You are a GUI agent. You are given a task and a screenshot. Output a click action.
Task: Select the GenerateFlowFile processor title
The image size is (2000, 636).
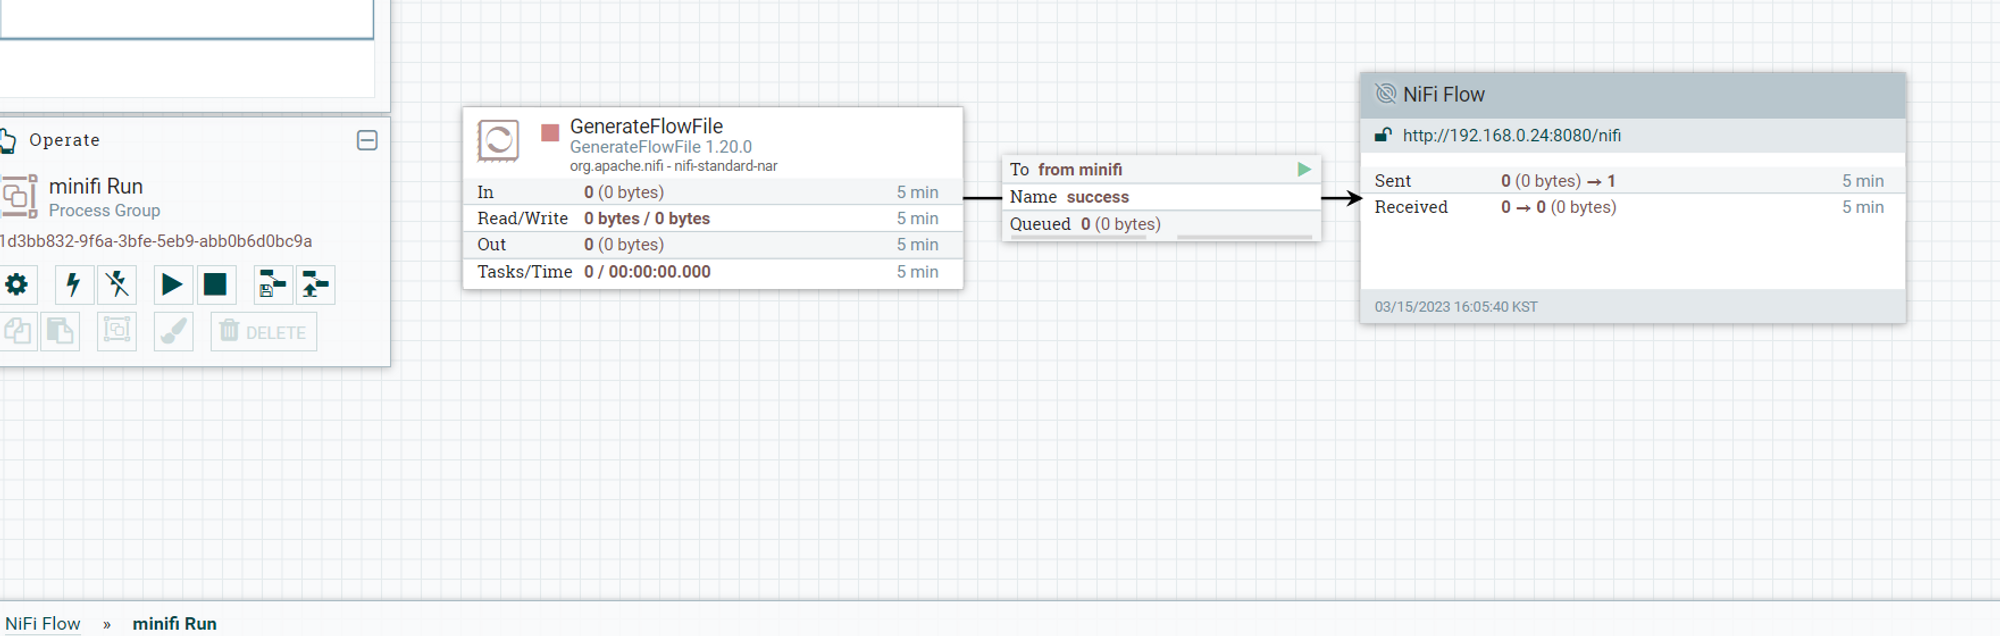click(x=646, y=126)
